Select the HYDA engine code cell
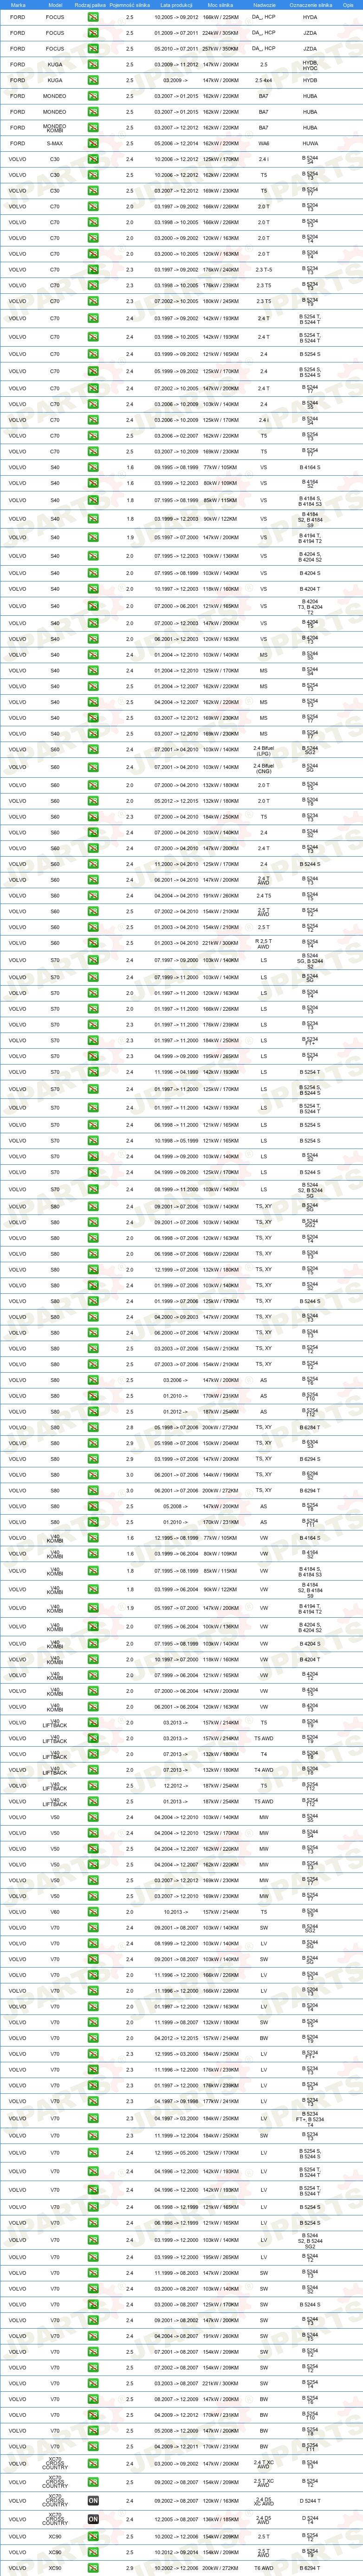Screen dimensions: 363x2576 pyautogui.click(x=310, y=17)
